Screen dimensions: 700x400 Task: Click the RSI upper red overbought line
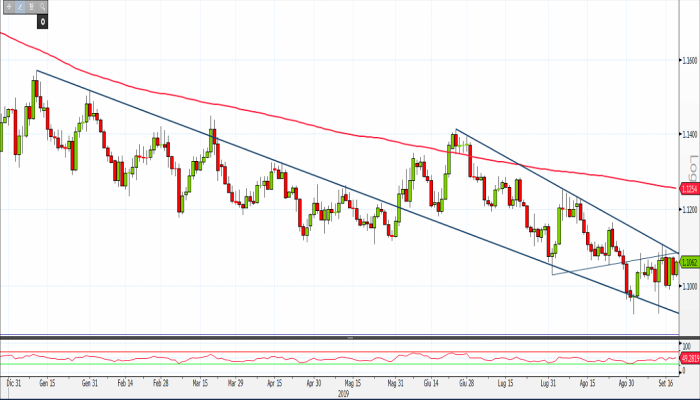coord(339,352)
